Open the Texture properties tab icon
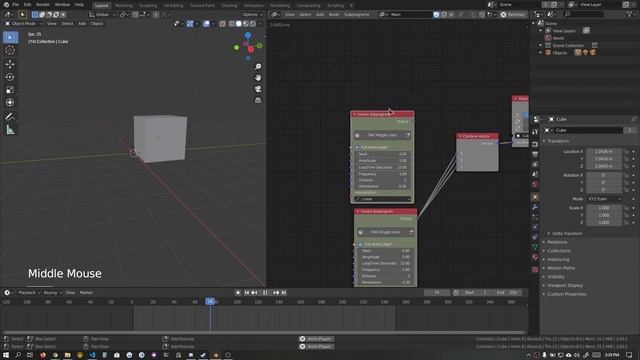 click(x=535, y=269)
